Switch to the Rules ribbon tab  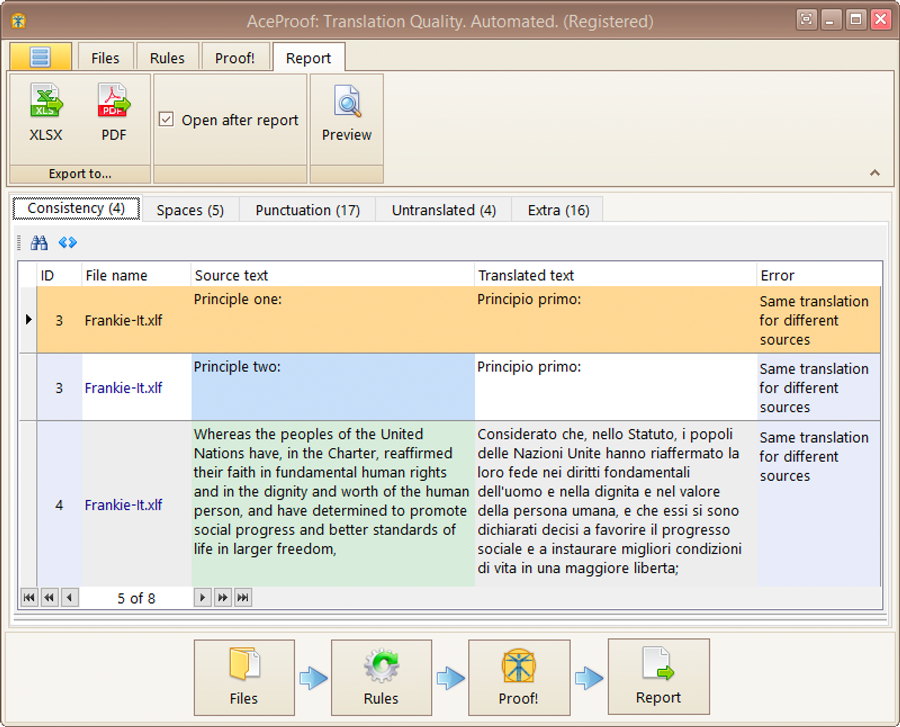[x=167, y=58]
